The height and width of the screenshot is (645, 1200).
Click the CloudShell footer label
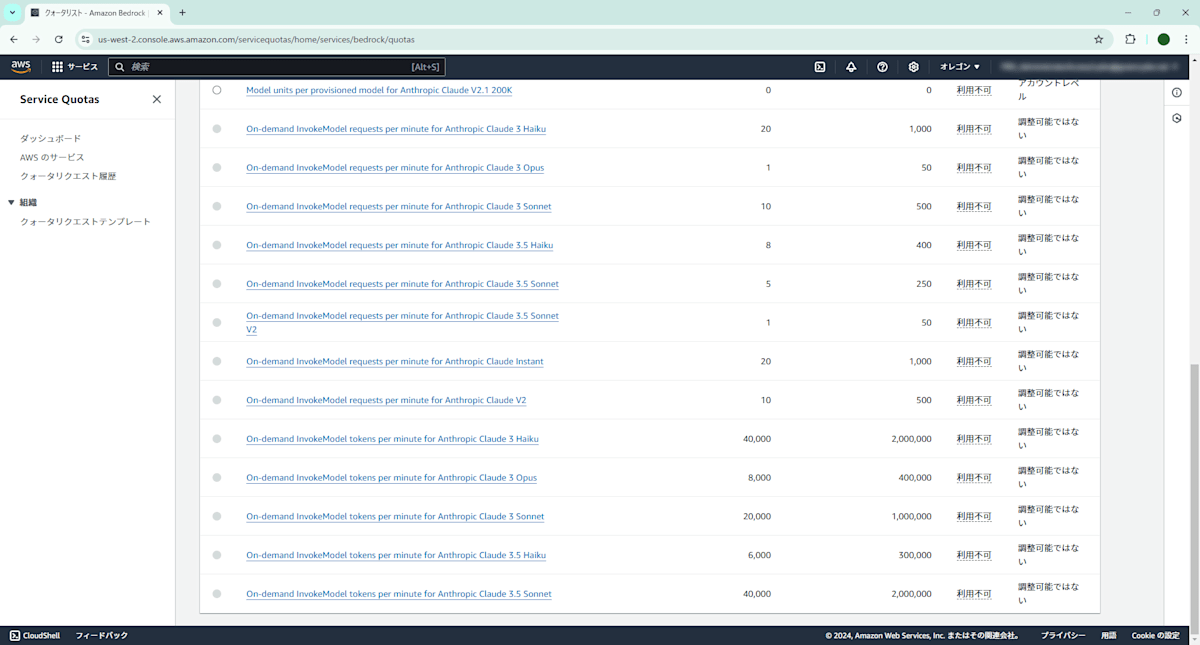coord(42,635)
